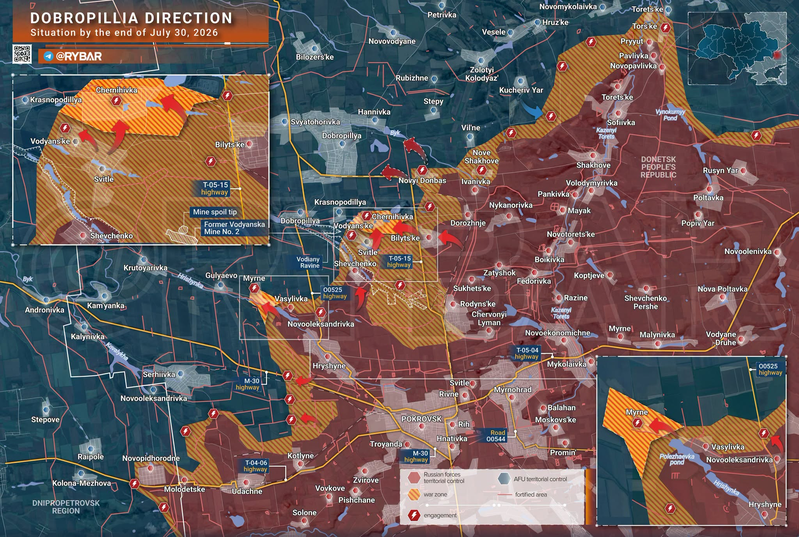Click the Telegram logo beside @RYBAR
This screenshot has width=799, height=537.
[x=48, y=56]
